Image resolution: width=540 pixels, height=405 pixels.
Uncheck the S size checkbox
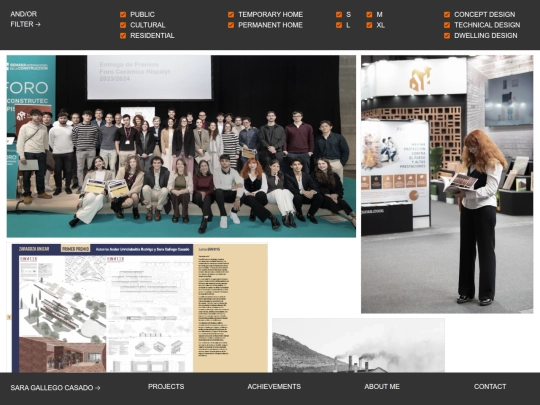click(x=339, y=14)
